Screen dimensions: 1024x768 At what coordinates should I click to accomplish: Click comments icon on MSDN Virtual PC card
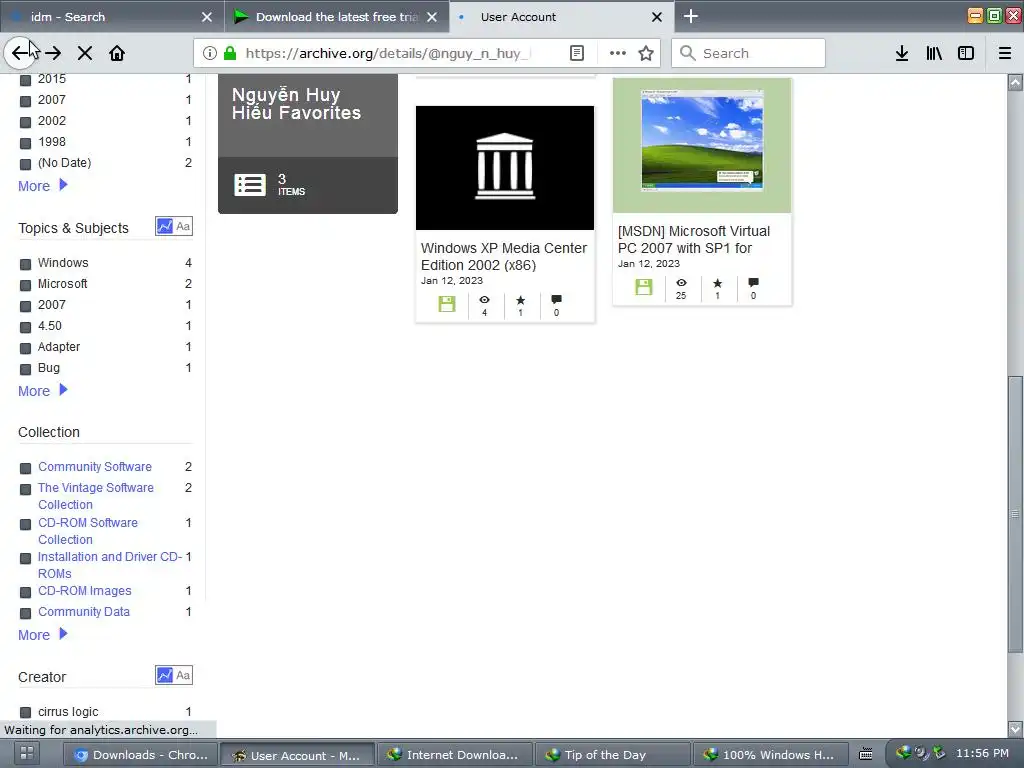754,283
